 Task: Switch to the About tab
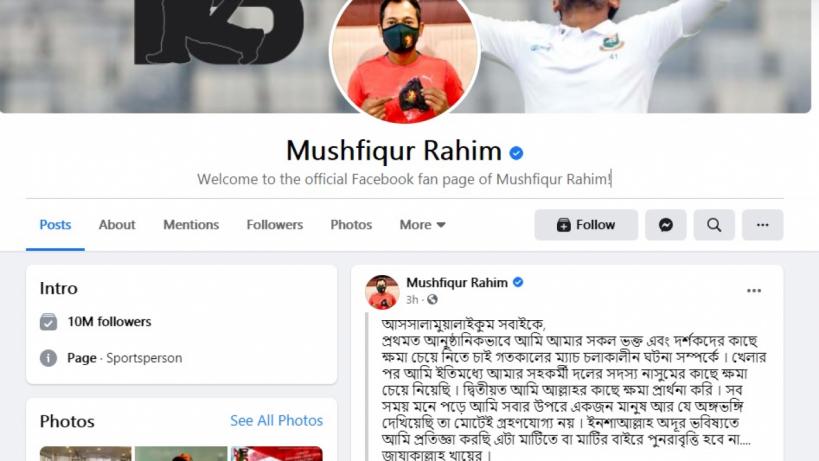pyautogui.click(x=117, y=225)
